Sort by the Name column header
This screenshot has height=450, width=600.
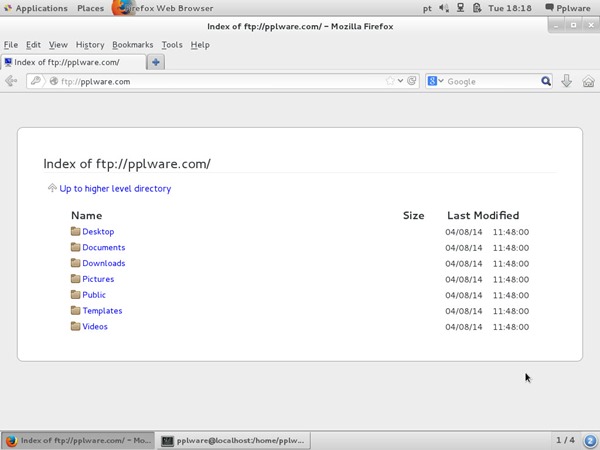coord(86,215)
